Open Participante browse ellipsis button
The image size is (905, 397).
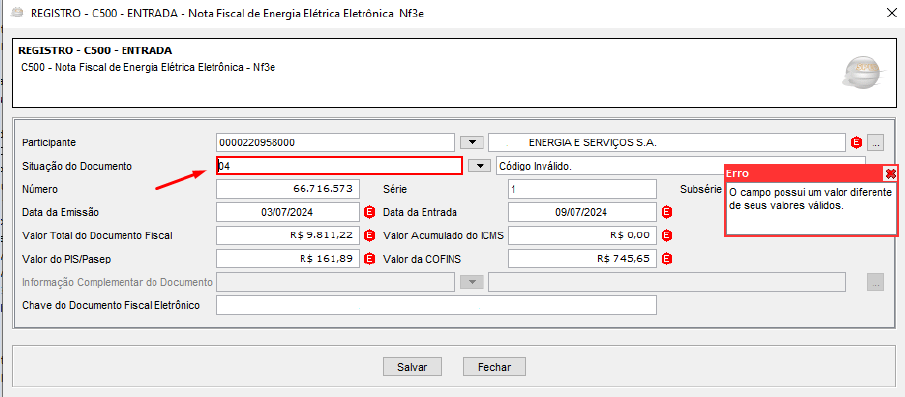tap(876, 142)
